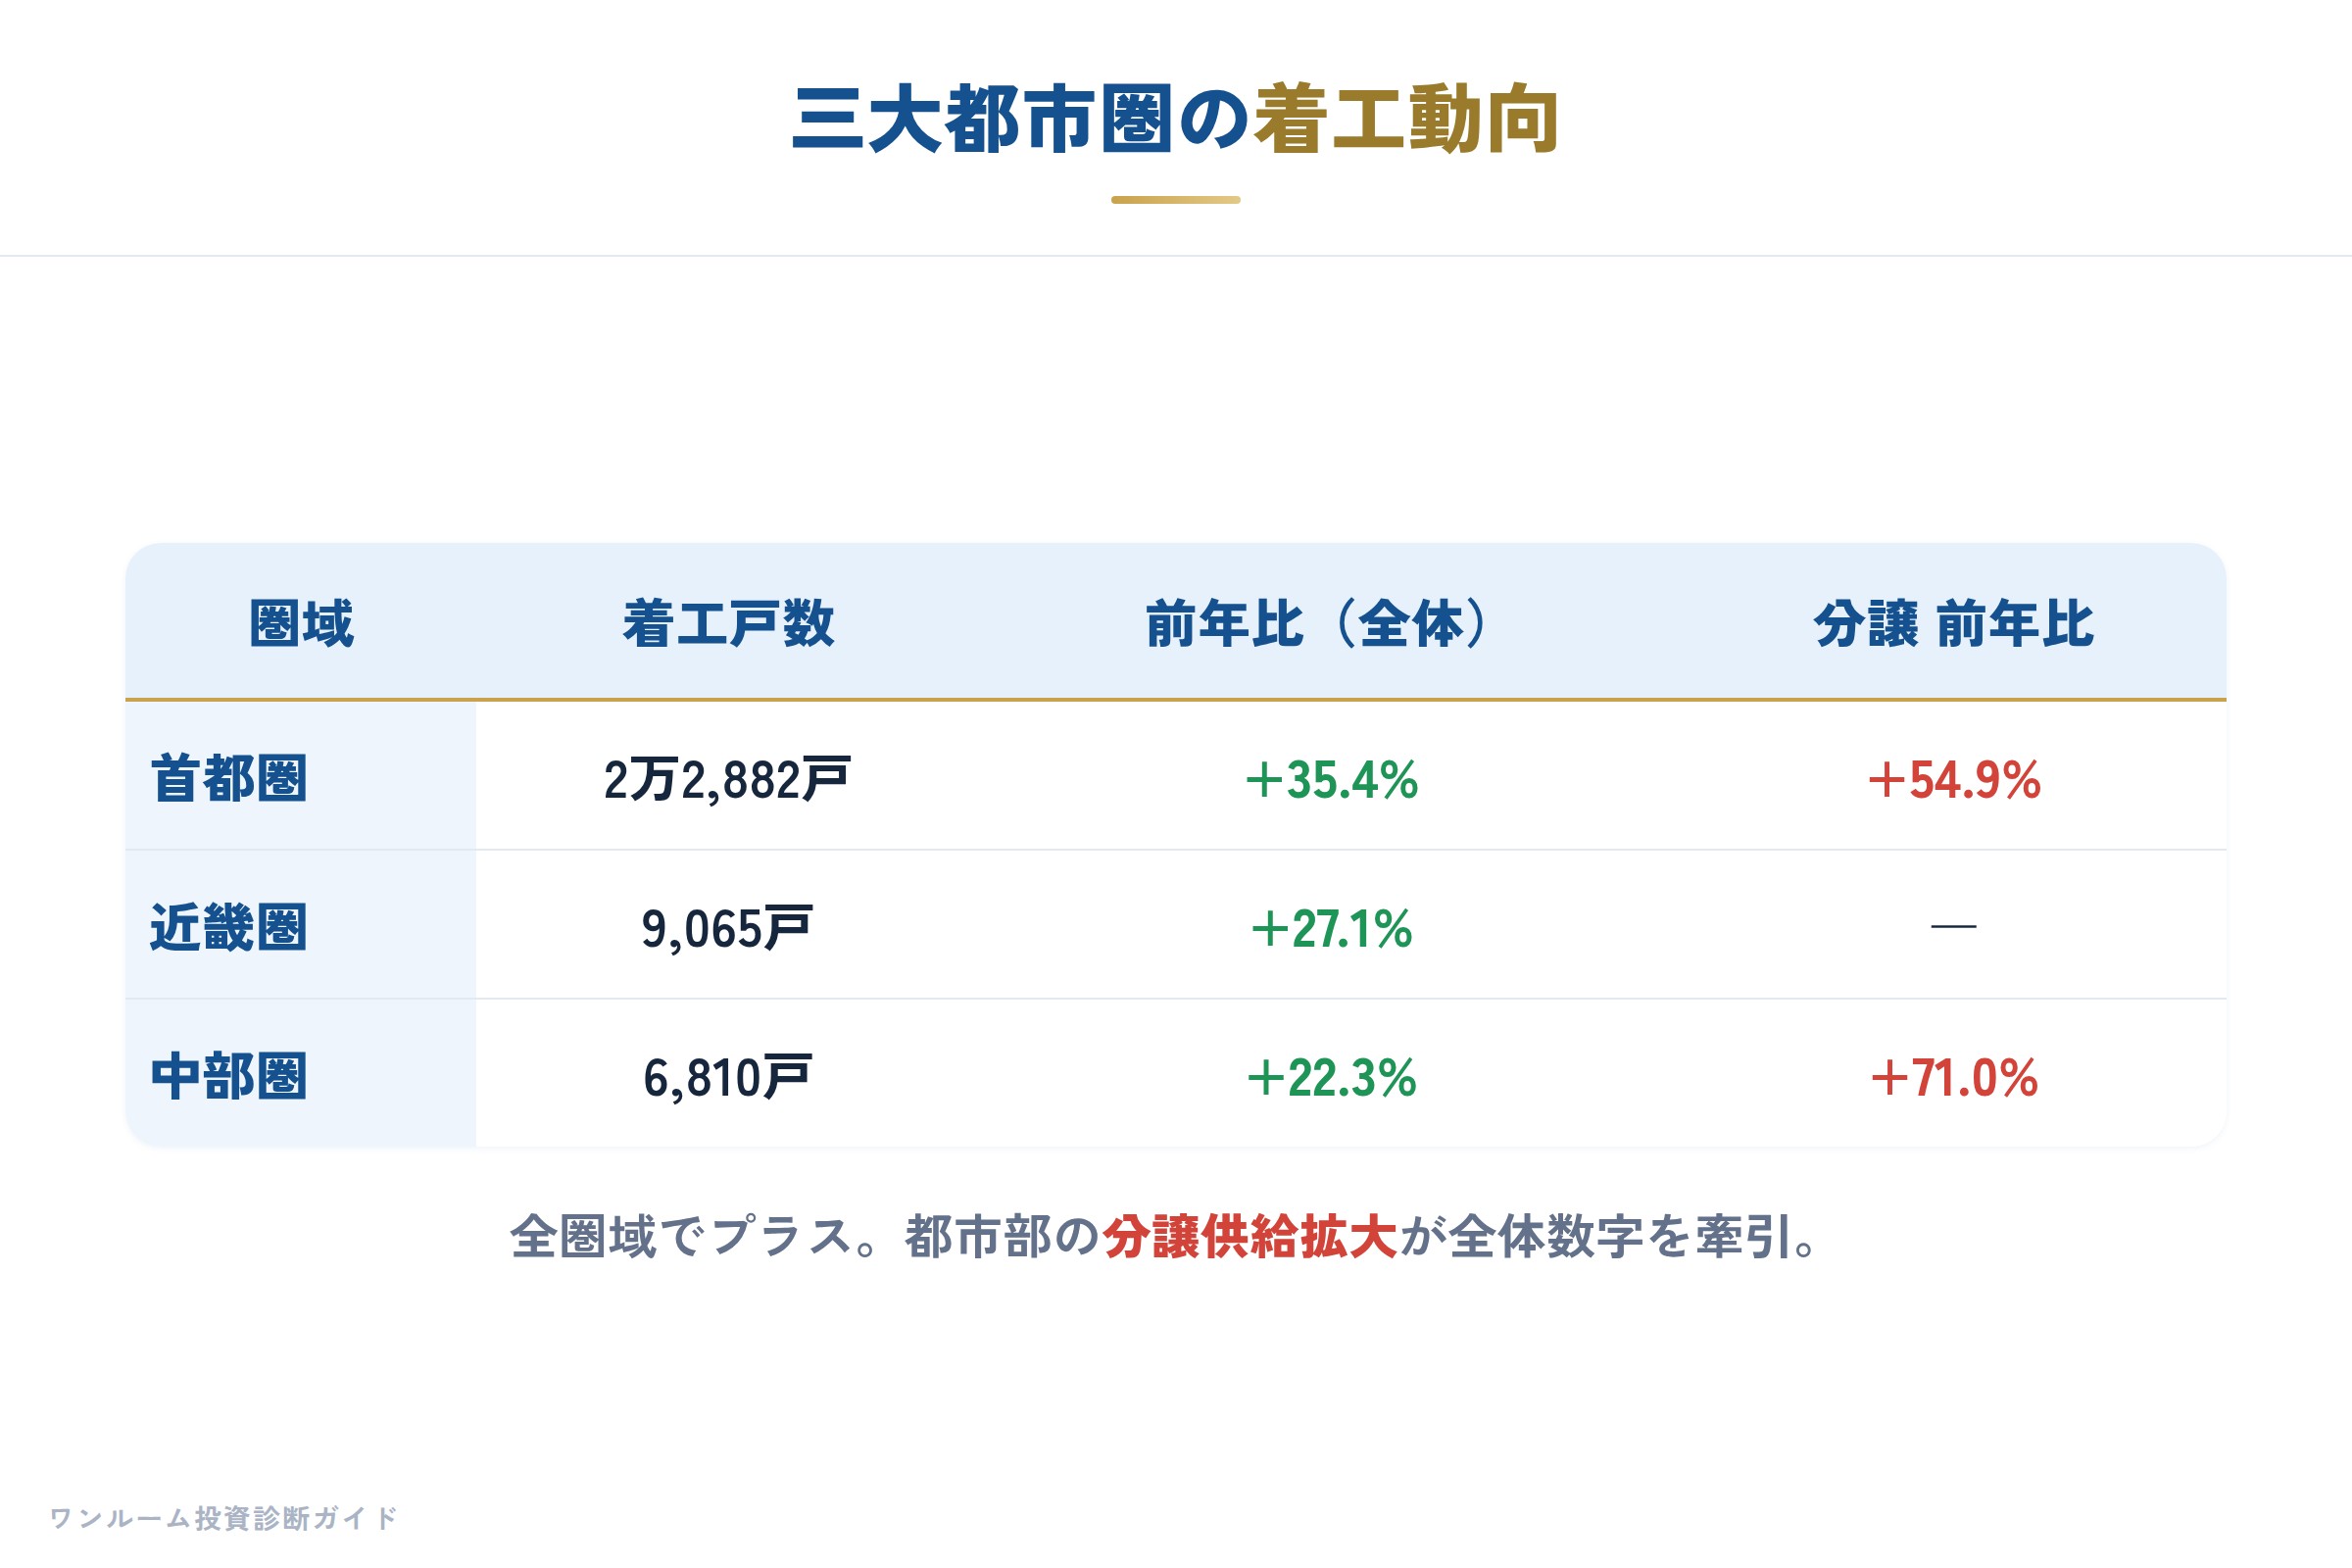Select the 近畿圏 row label
2352x1568 pixels.
pyautogui.click(x=229, y=928)
